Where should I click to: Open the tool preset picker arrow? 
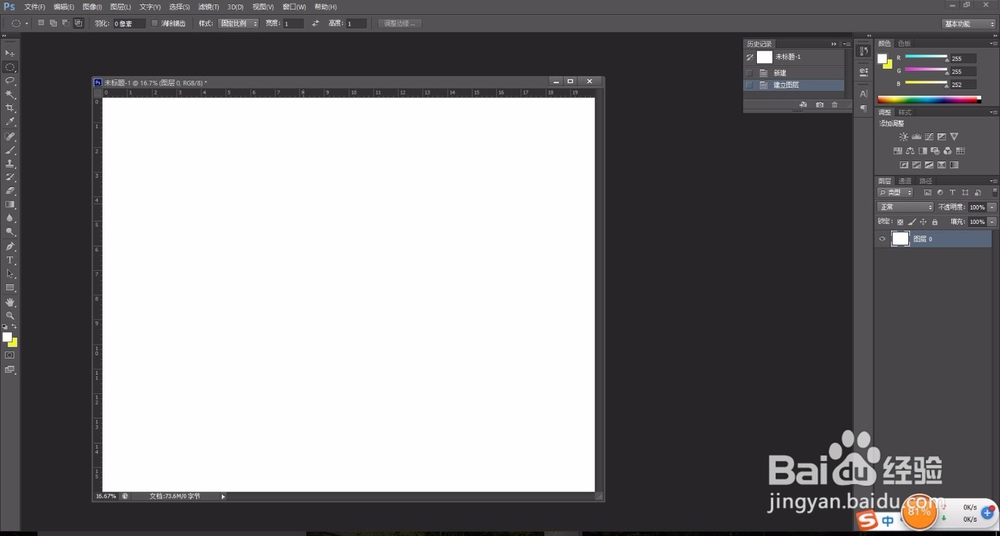[x=27, y=24]
